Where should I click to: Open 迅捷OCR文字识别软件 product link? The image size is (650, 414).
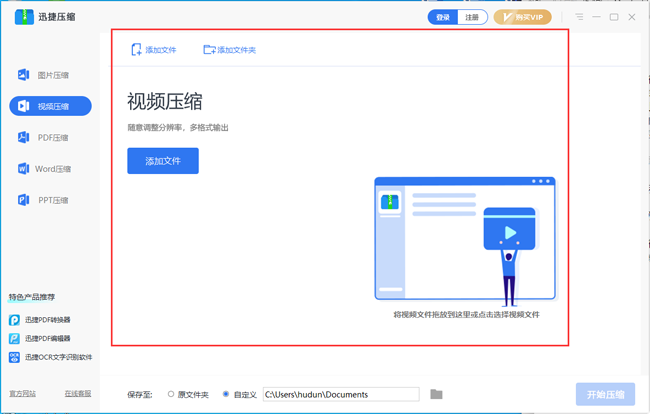click(x=58, y=357)
